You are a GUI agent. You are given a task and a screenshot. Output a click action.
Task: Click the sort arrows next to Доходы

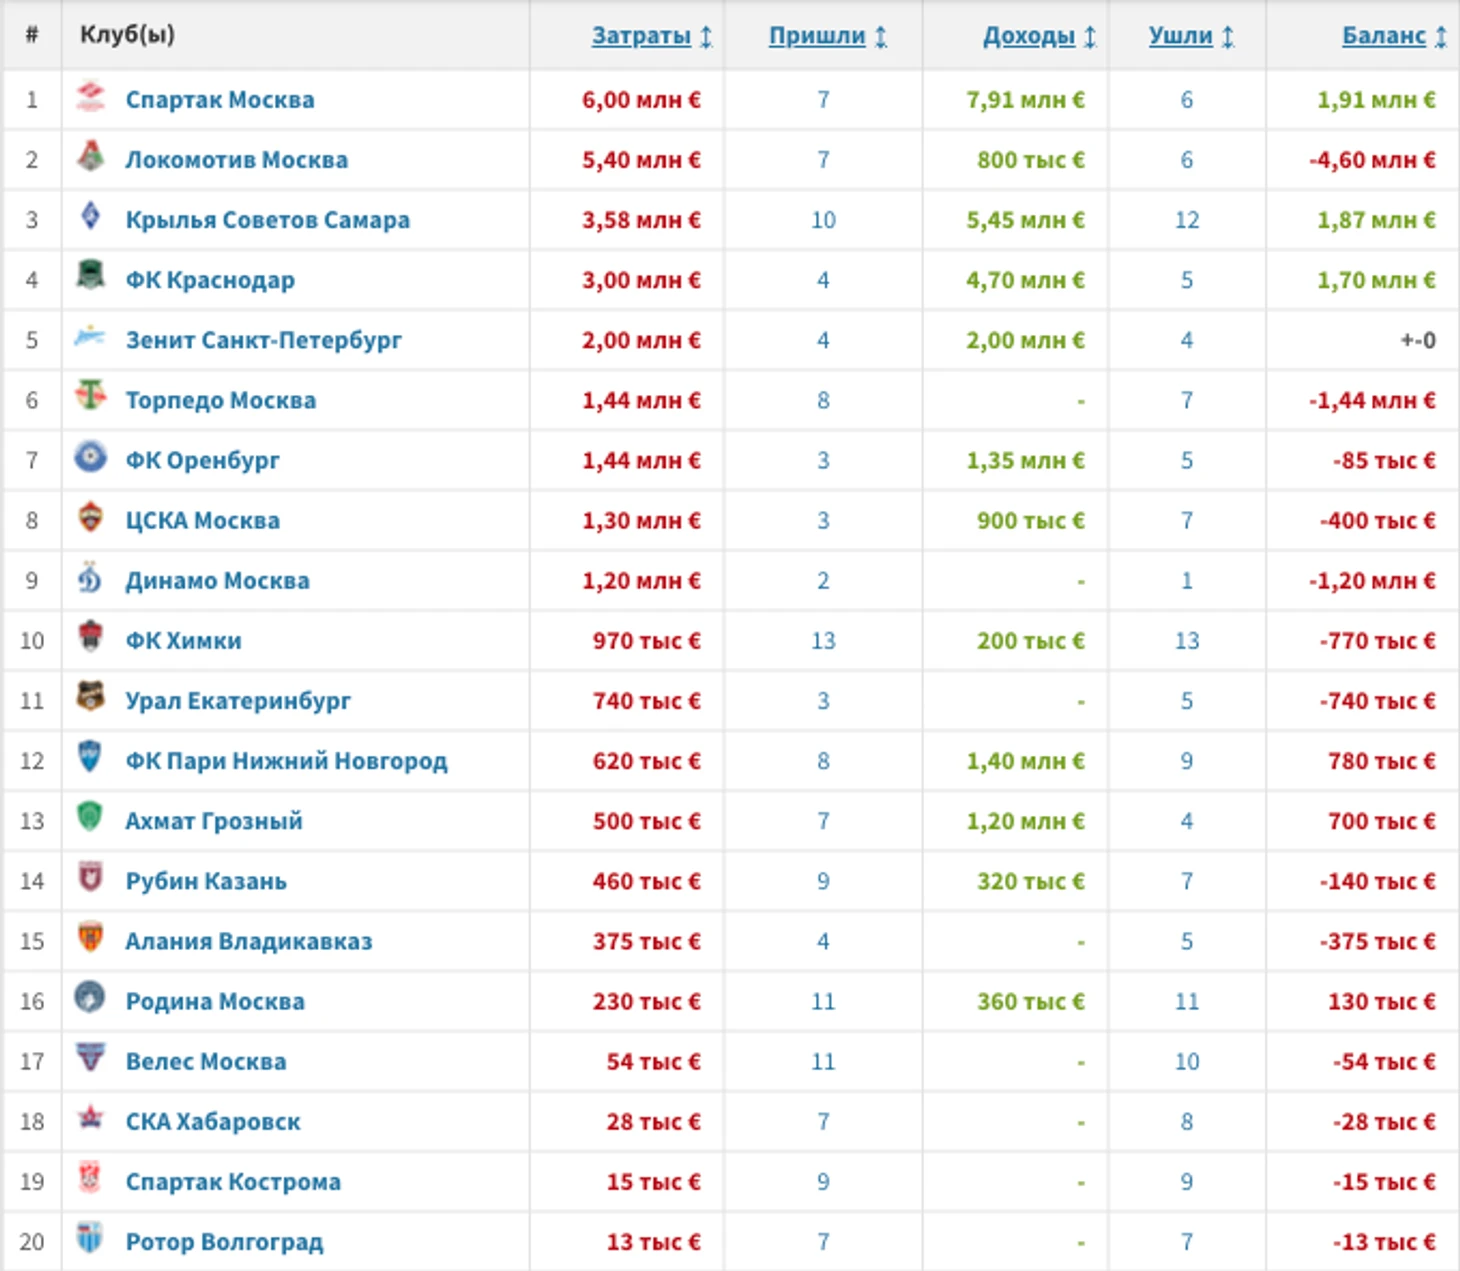click(1090, 37)
